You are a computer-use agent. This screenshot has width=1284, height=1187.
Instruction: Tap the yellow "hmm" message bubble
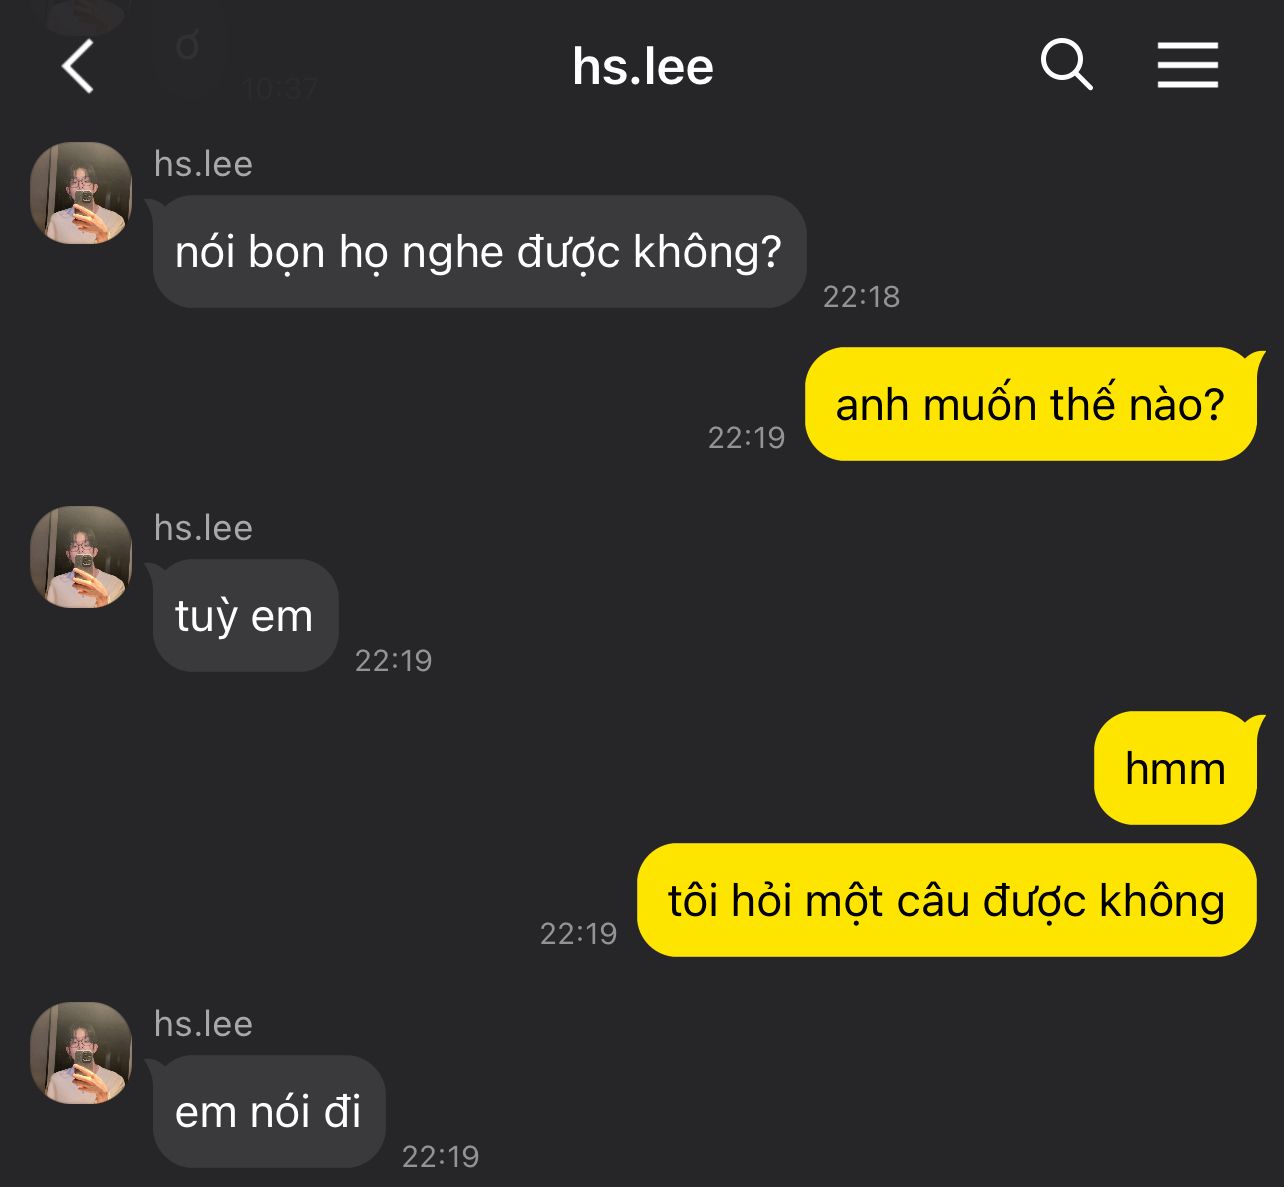tap(1175, 769)
